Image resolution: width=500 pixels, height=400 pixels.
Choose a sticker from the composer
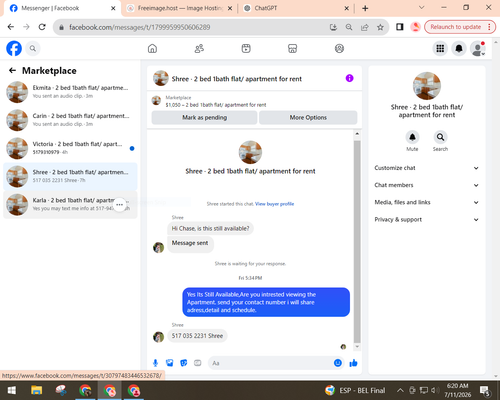click(x=184, y=363)
